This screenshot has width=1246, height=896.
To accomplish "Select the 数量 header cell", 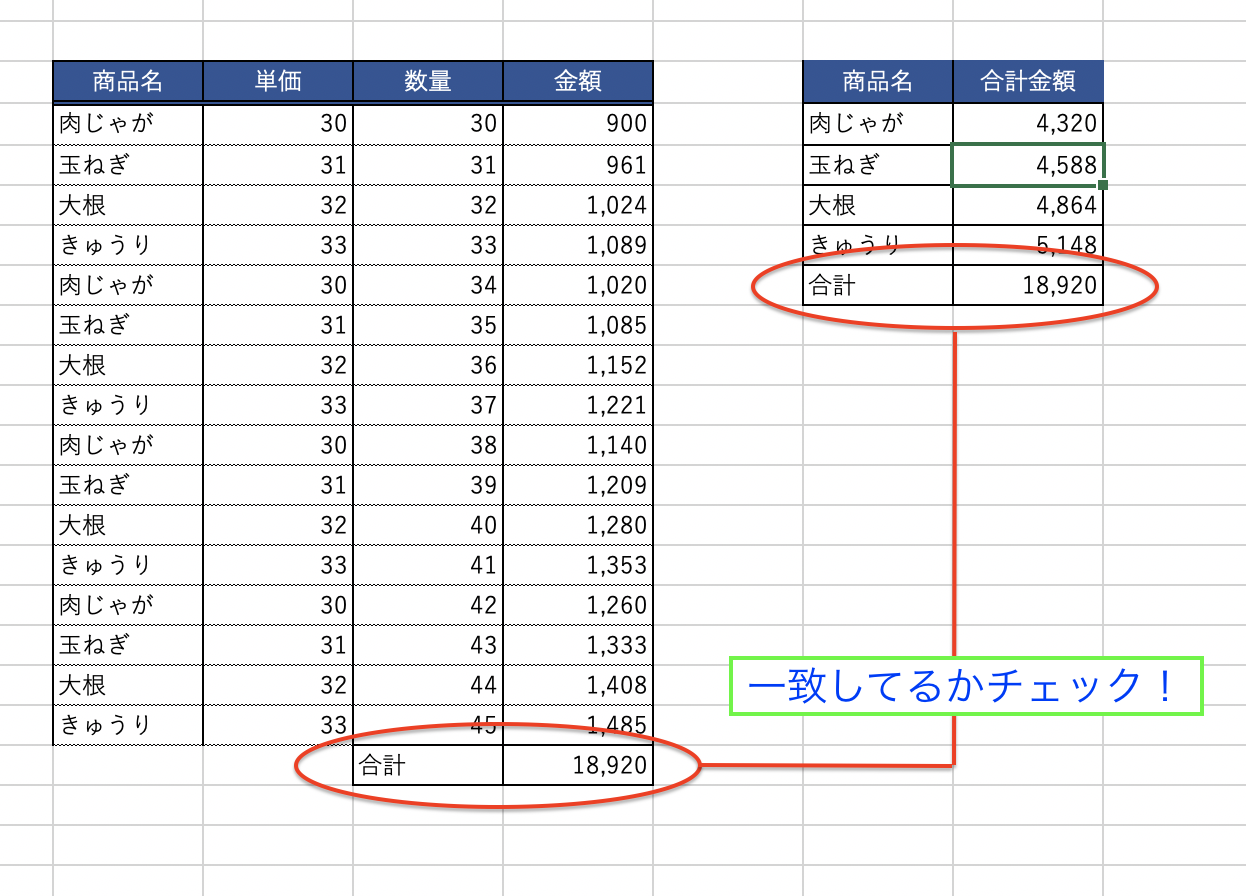I will [x=428, y=81].
